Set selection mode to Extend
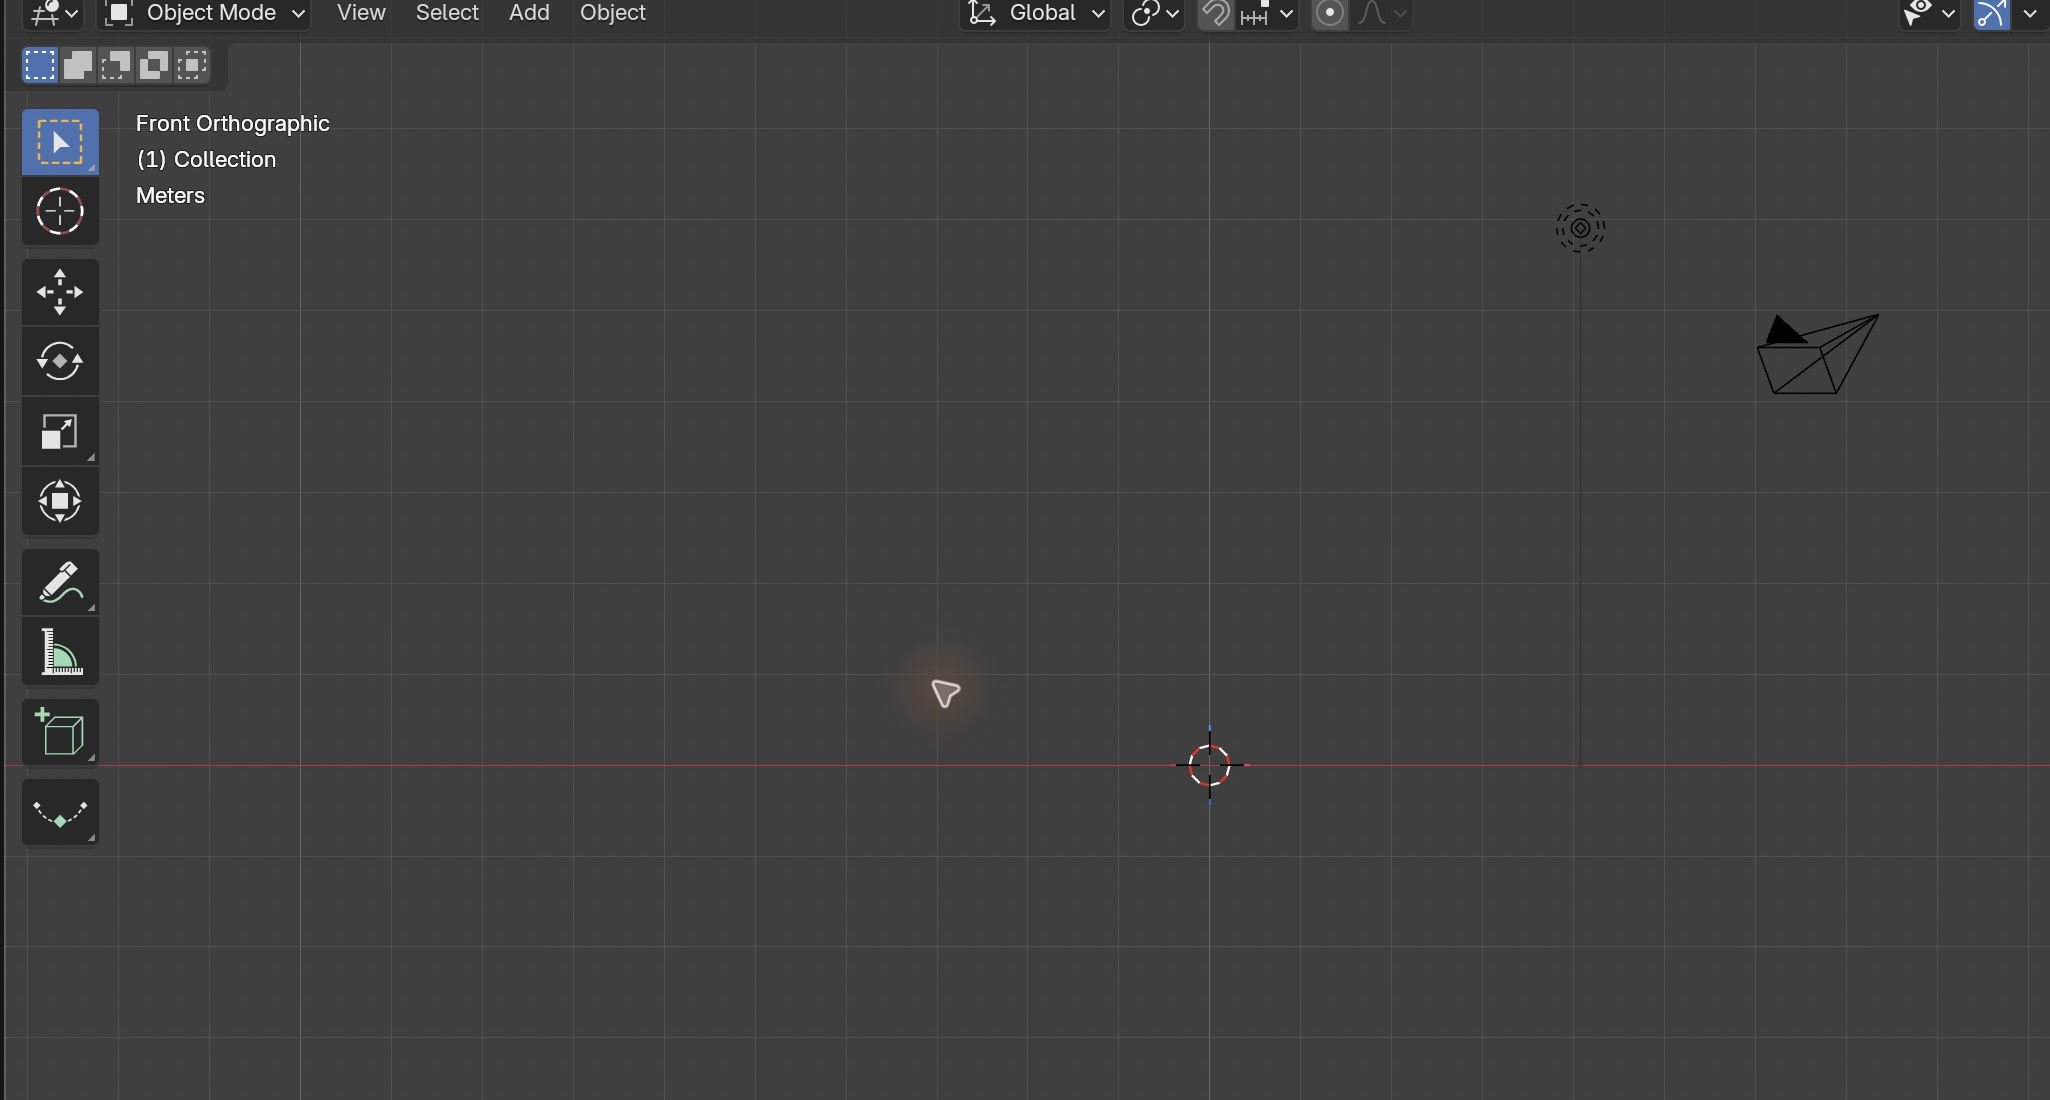This screenshot has height=1100, width=2050. point(78,66)
